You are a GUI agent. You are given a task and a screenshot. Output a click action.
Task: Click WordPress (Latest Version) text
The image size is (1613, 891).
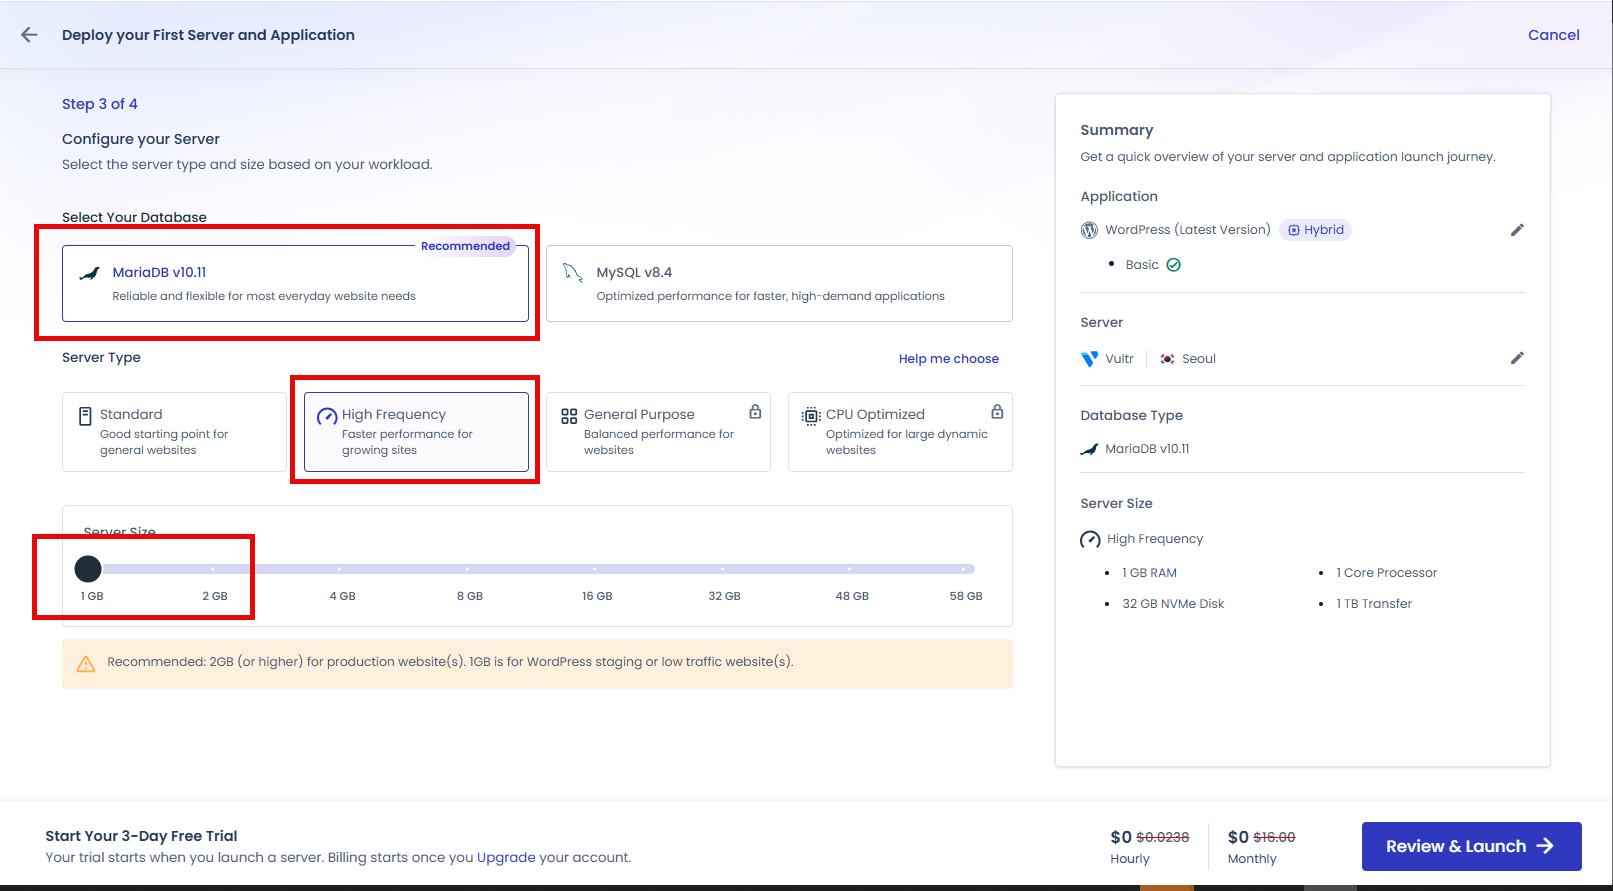point(1187,230)
